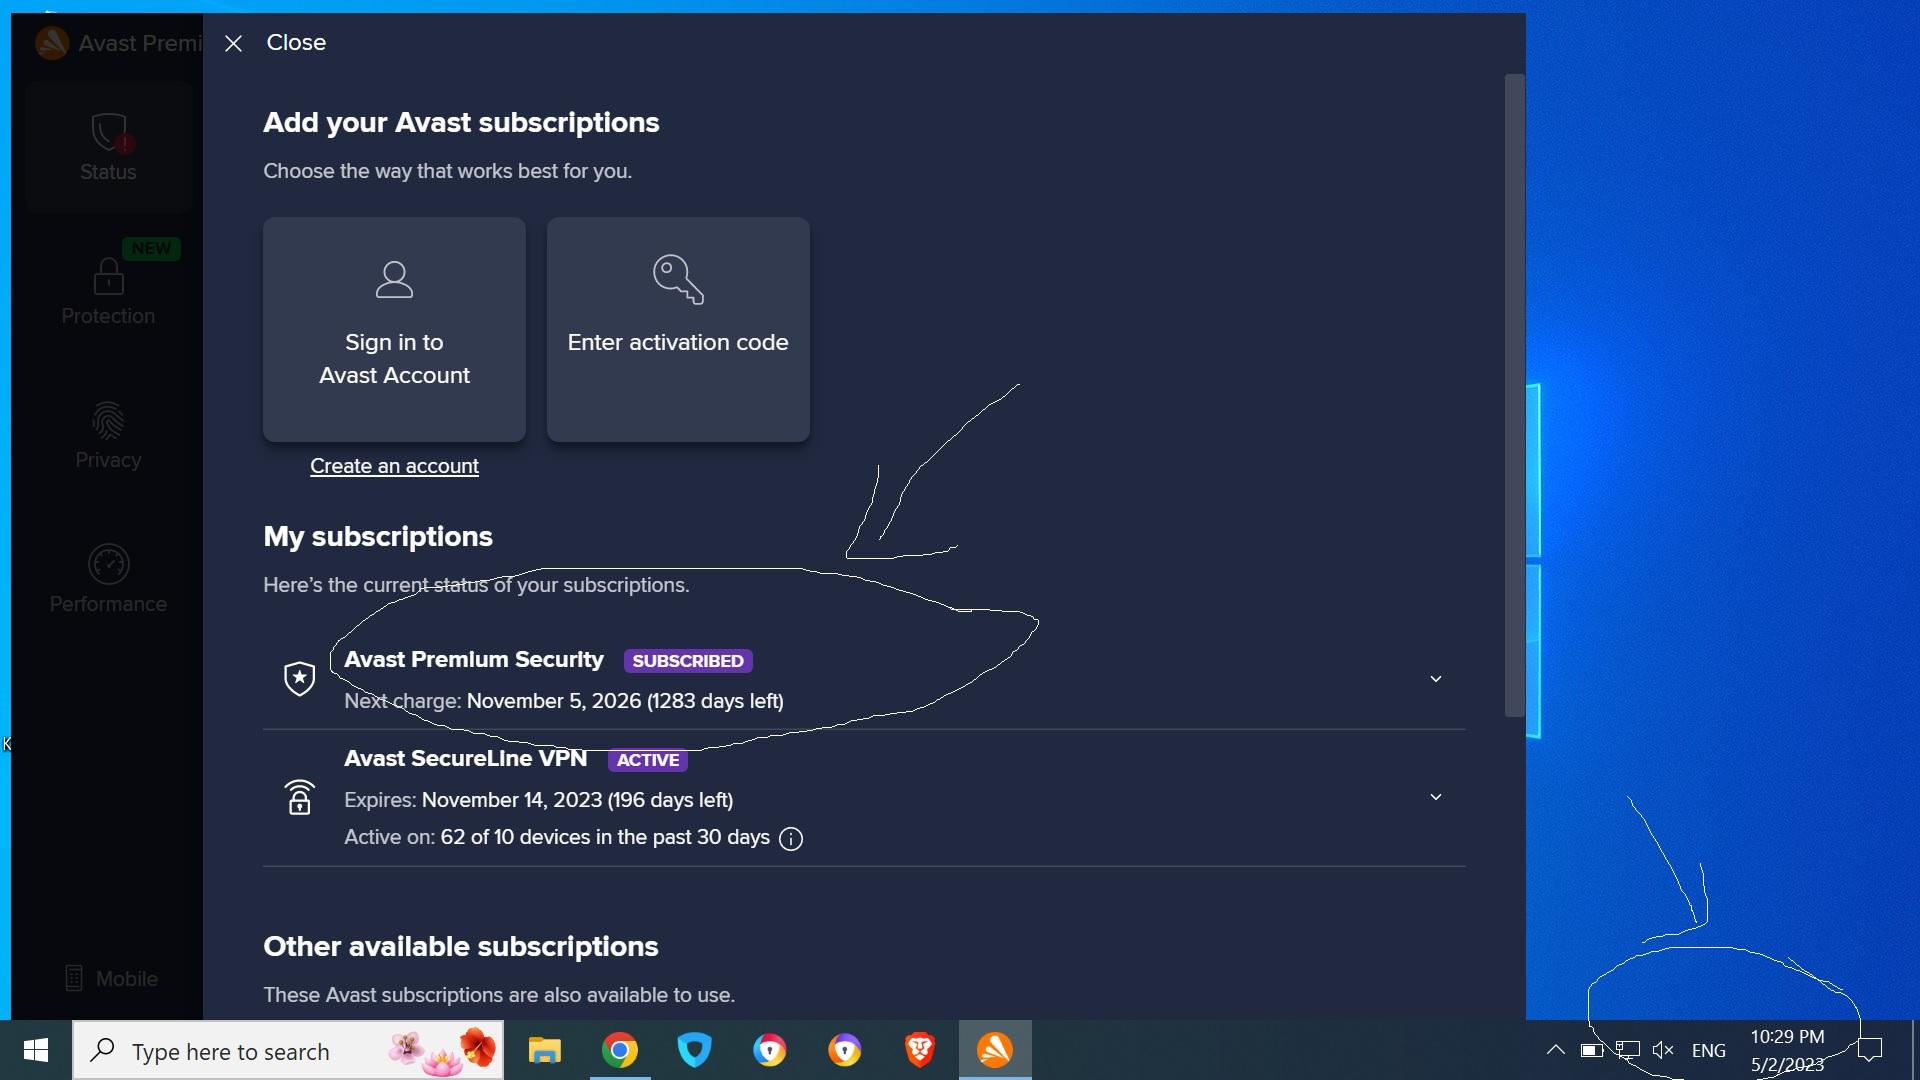Click the ACTIVE badge on SecureLine VPN
Screen dimensions: 1920x1080
click(x=648, y=760)
